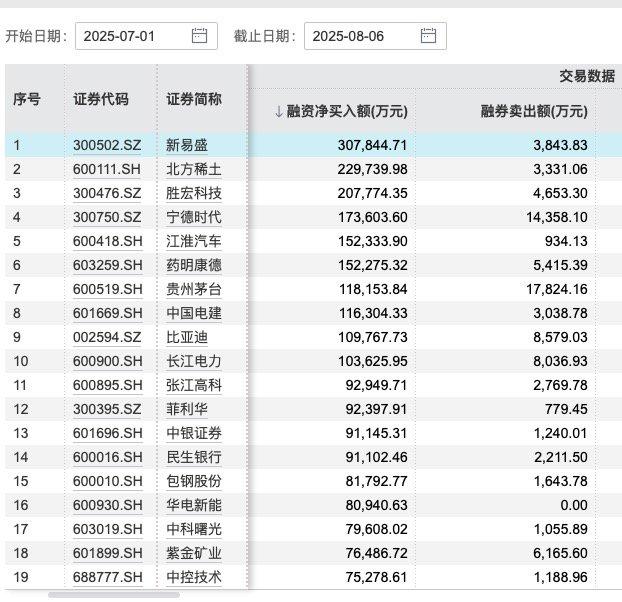Click the sort arrow beside 融资净买入额

click(x=279, y=111)
